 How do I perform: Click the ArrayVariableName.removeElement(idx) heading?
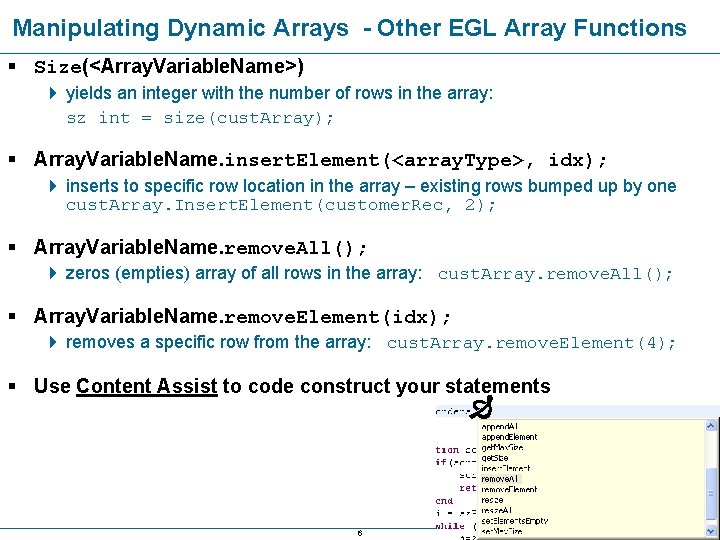tap(242, 317)
